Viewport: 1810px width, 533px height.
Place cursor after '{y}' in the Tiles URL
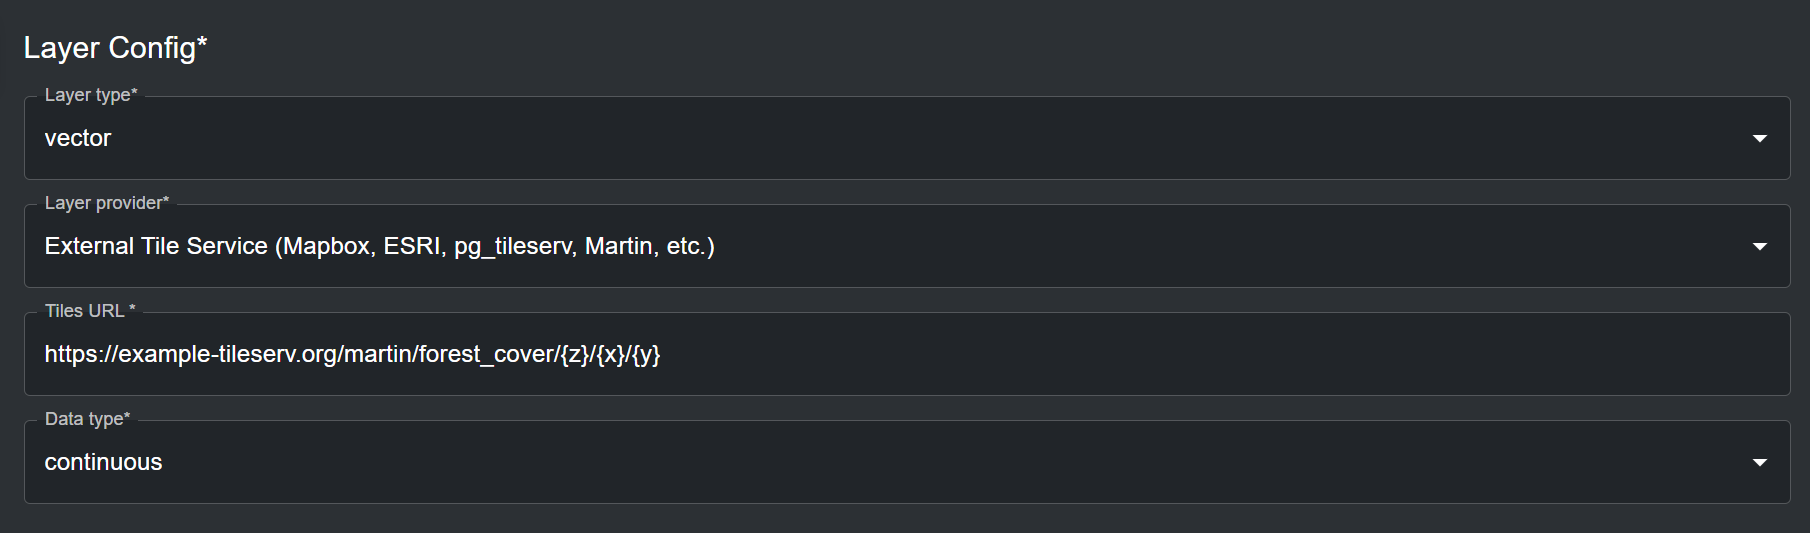pyautogui.click(x=661, y=354)
